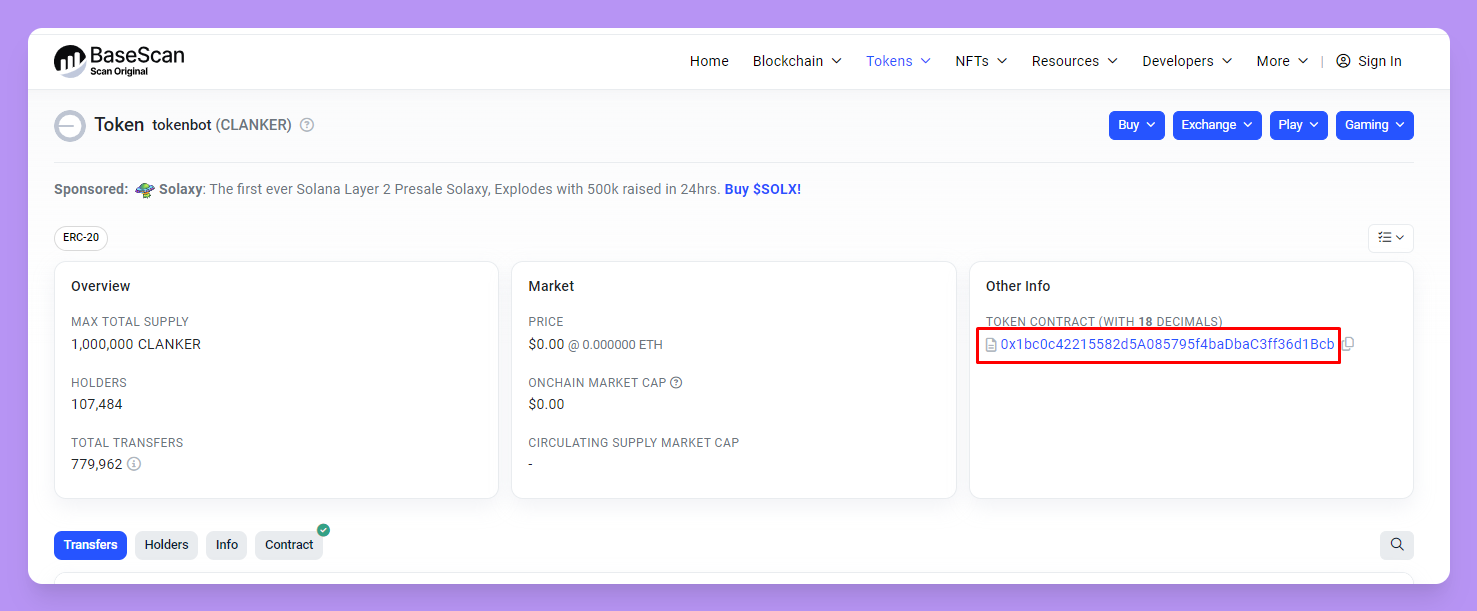Select the Info tab

tap(227, 545)
